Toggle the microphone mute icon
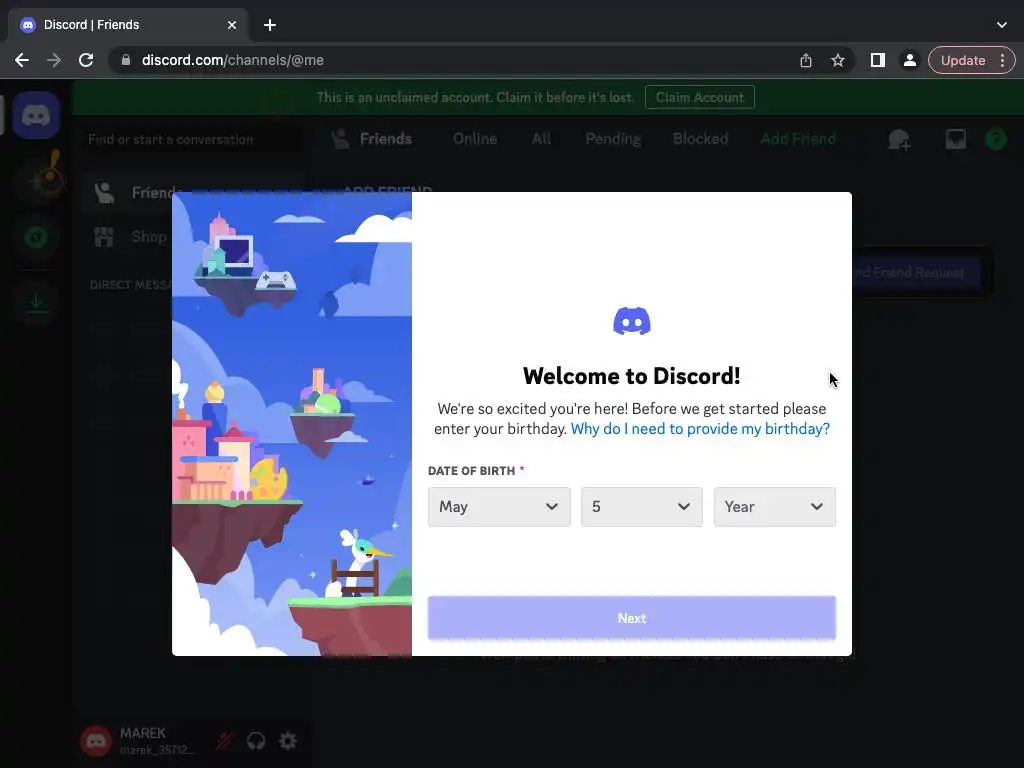 (224, 741)
